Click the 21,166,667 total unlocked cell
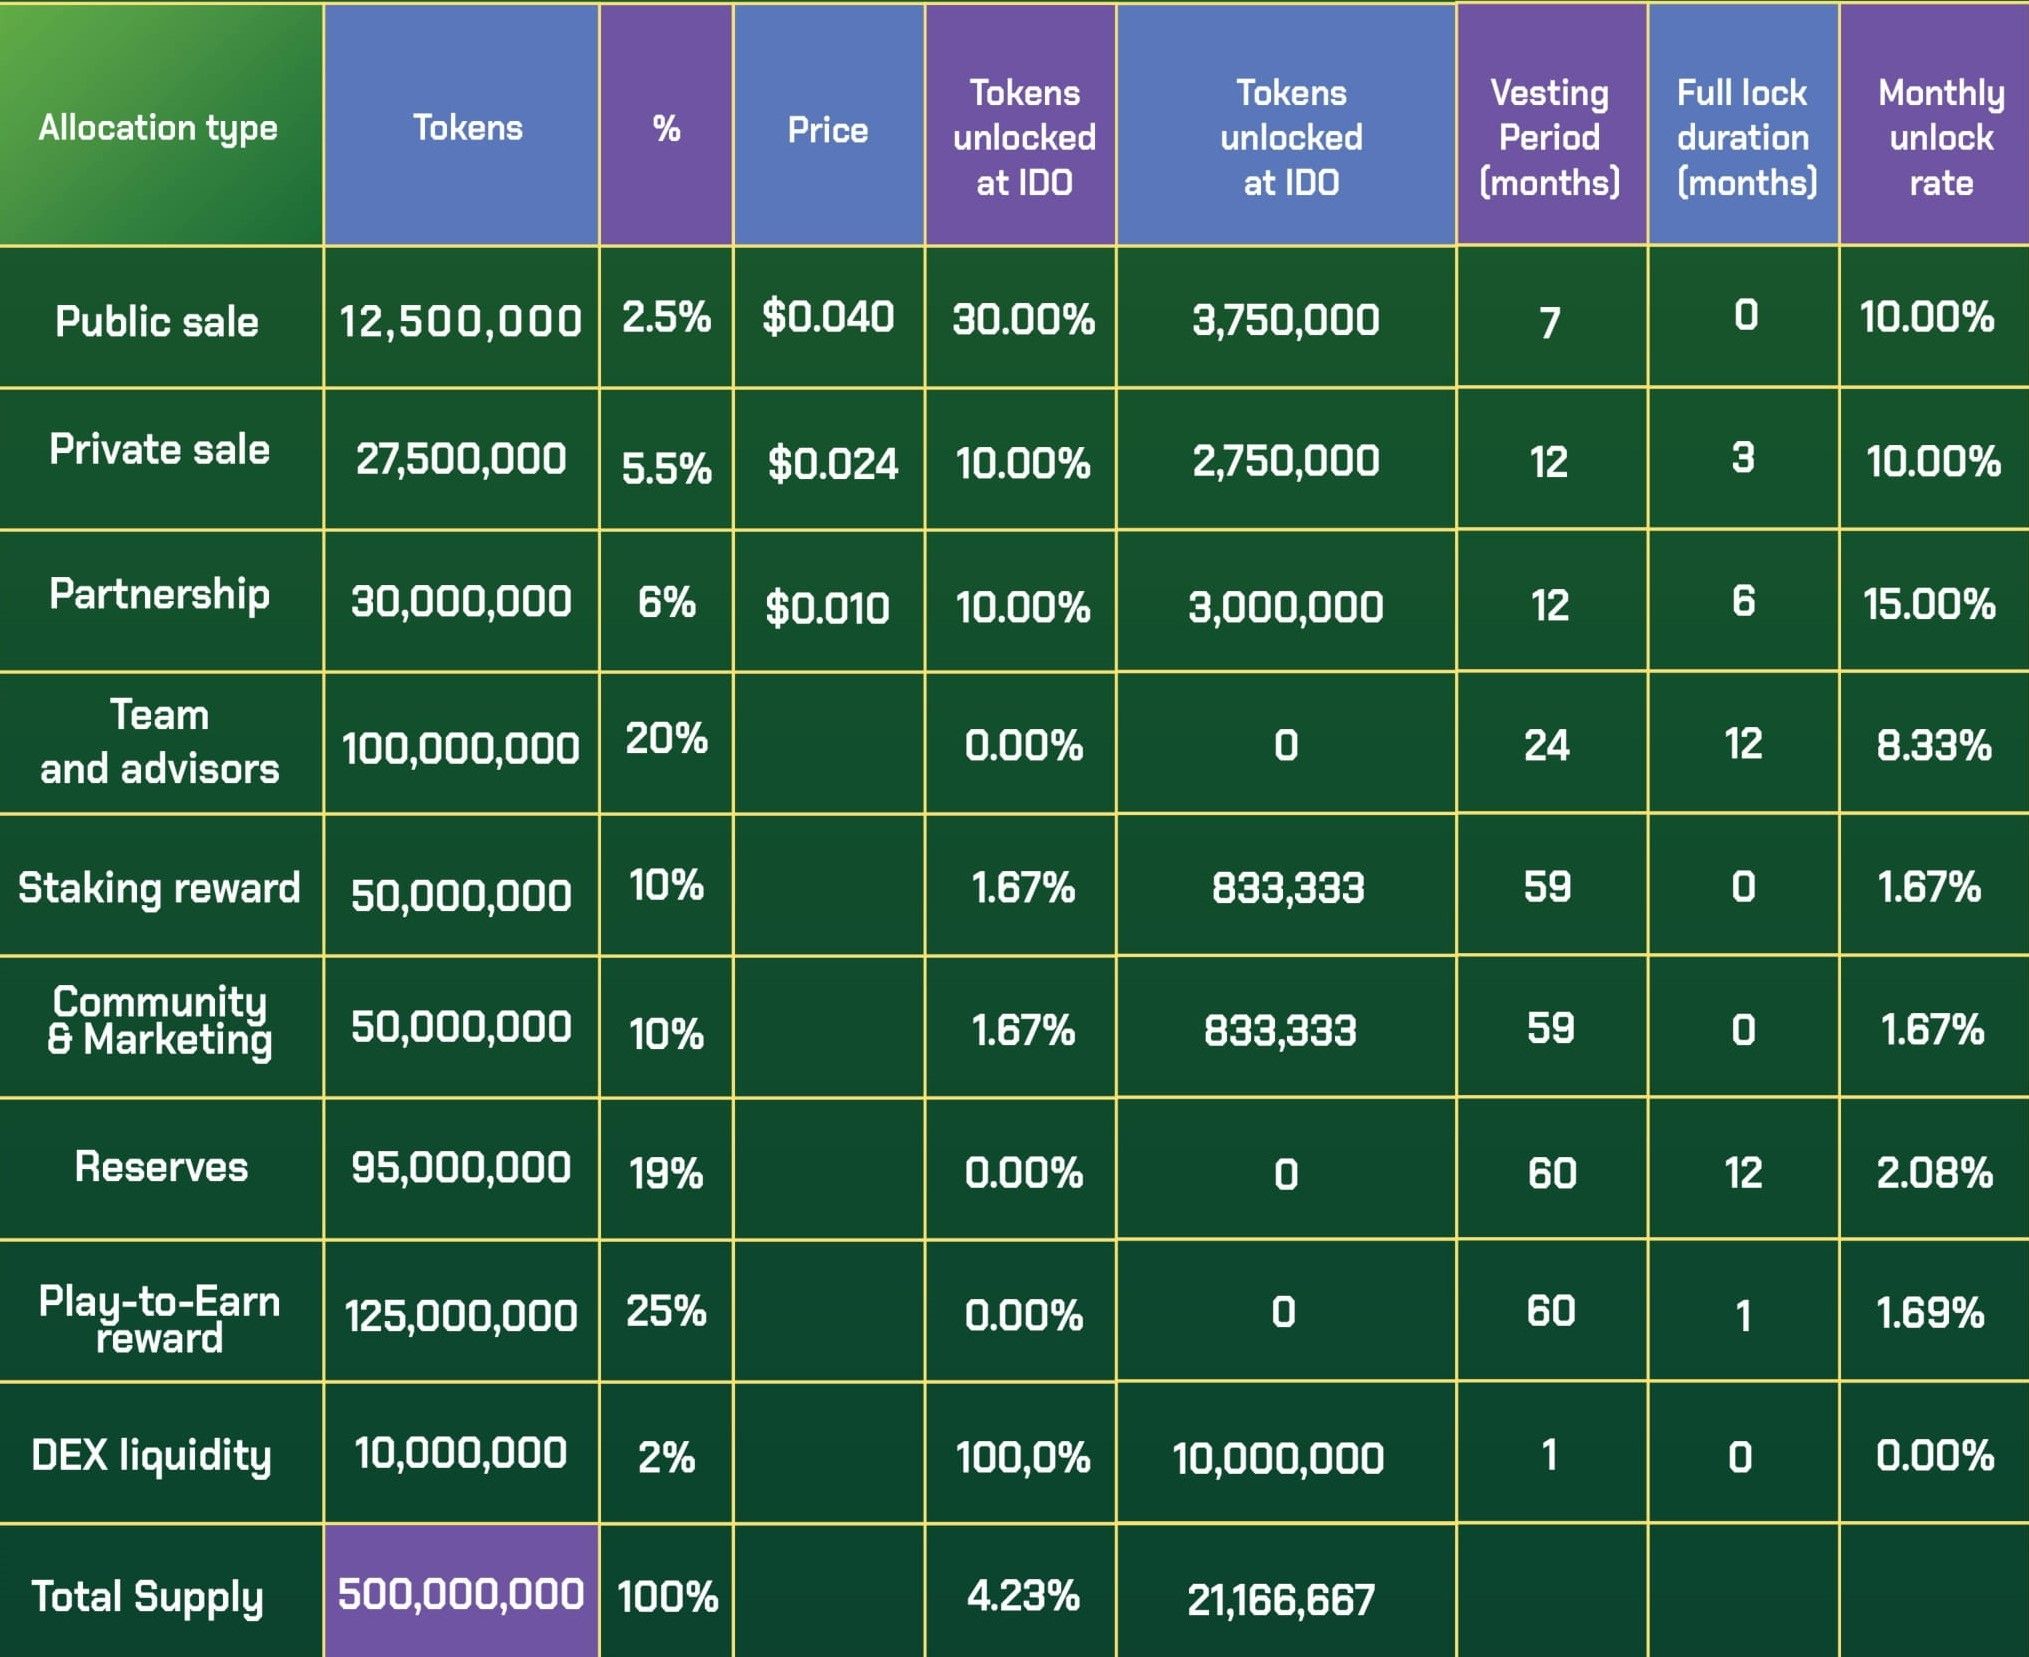 pyautogui.click(x=1281, y=1599)
